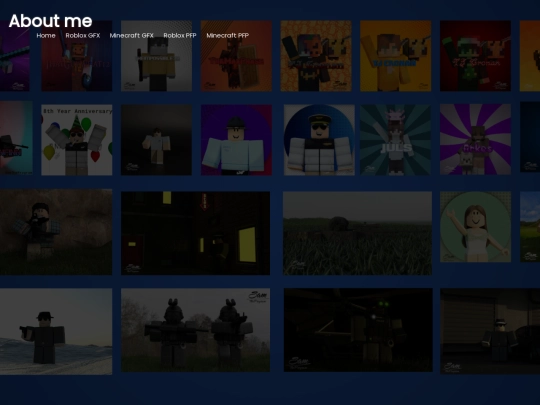The height and width of the screenshot is (405, 540).
Task: Open the man in suit by garage render
Action: 490,331
